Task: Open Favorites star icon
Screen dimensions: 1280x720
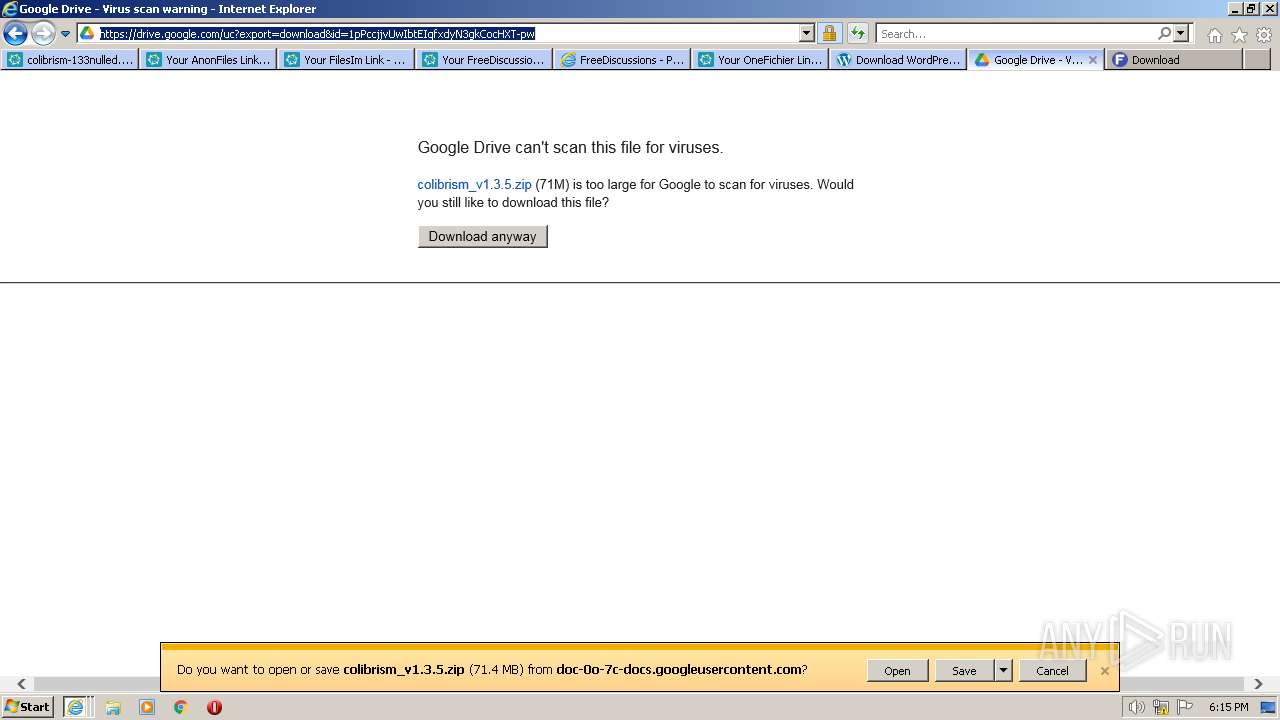Action: (x=1239, y=35)
